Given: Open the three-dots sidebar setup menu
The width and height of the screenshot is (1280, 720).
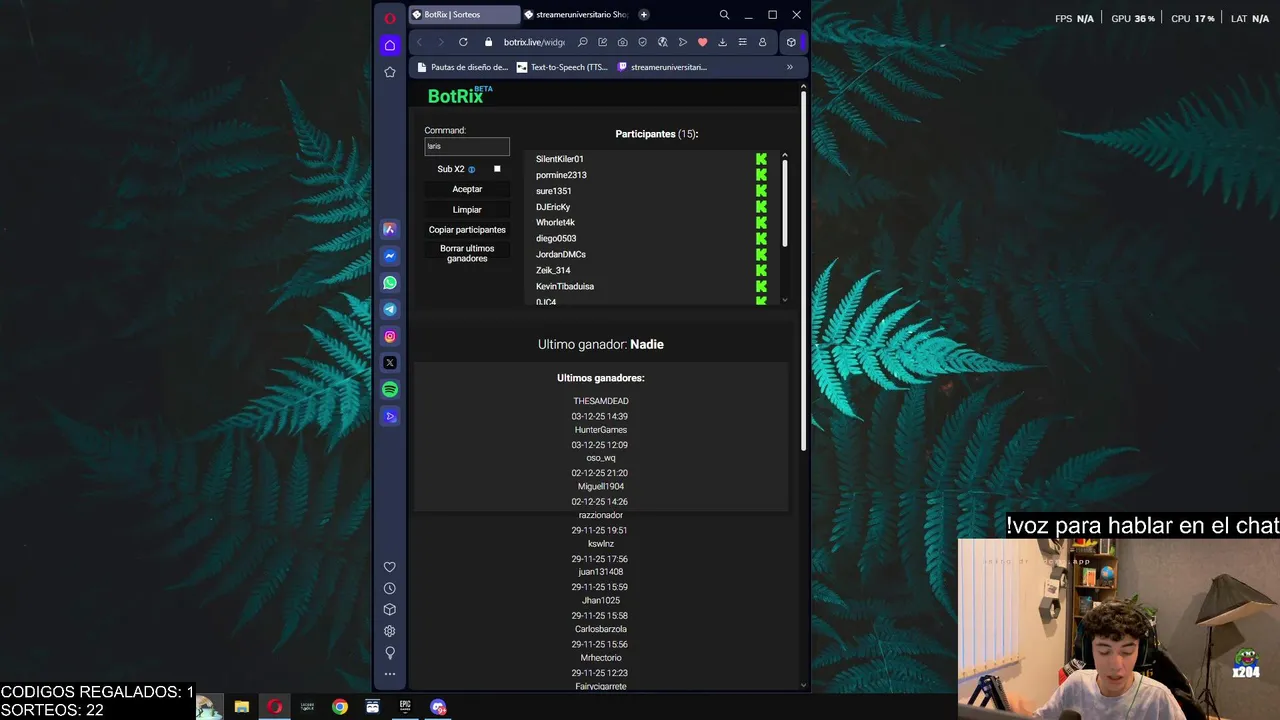Looking at the screenshot, I should tap(390, 674).
